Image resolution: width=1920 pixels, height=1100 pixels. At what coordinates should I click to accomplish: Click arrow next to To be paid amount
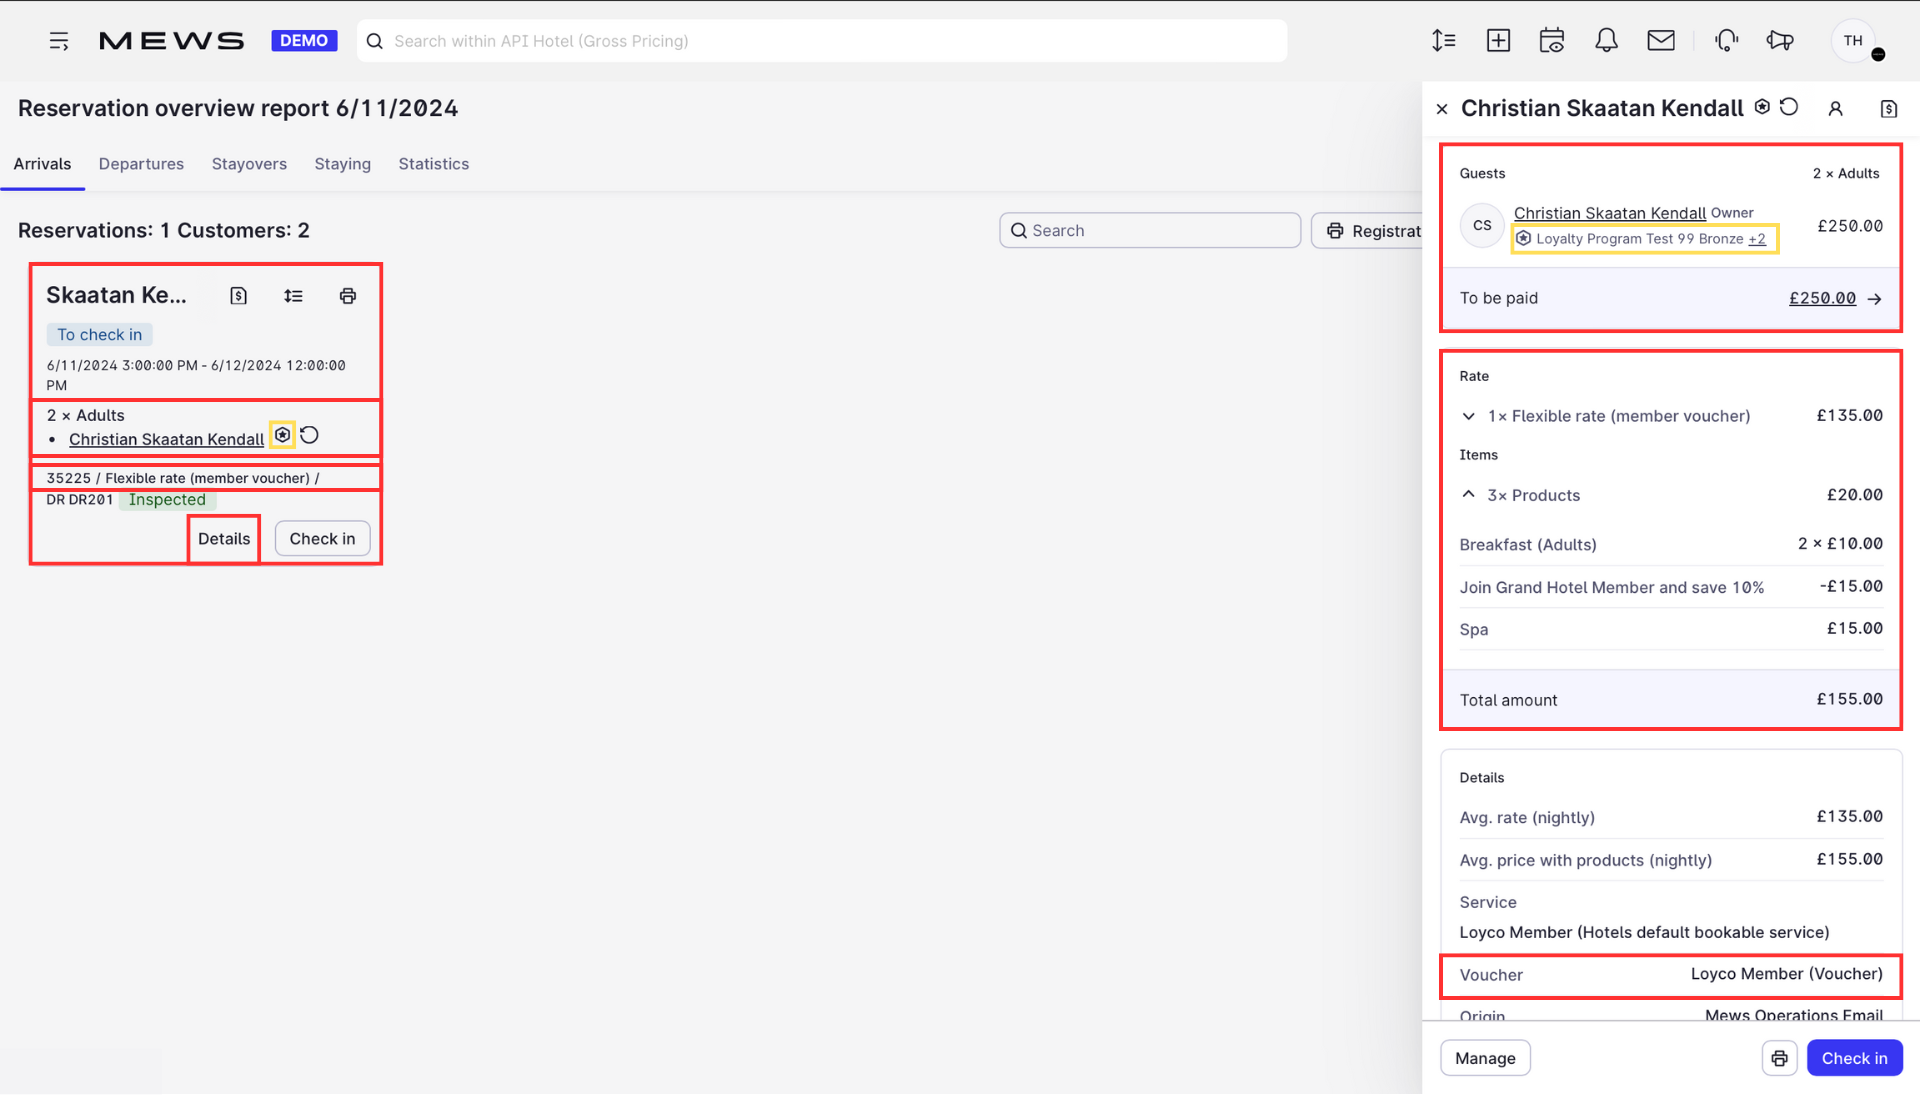coord(1875,299)
